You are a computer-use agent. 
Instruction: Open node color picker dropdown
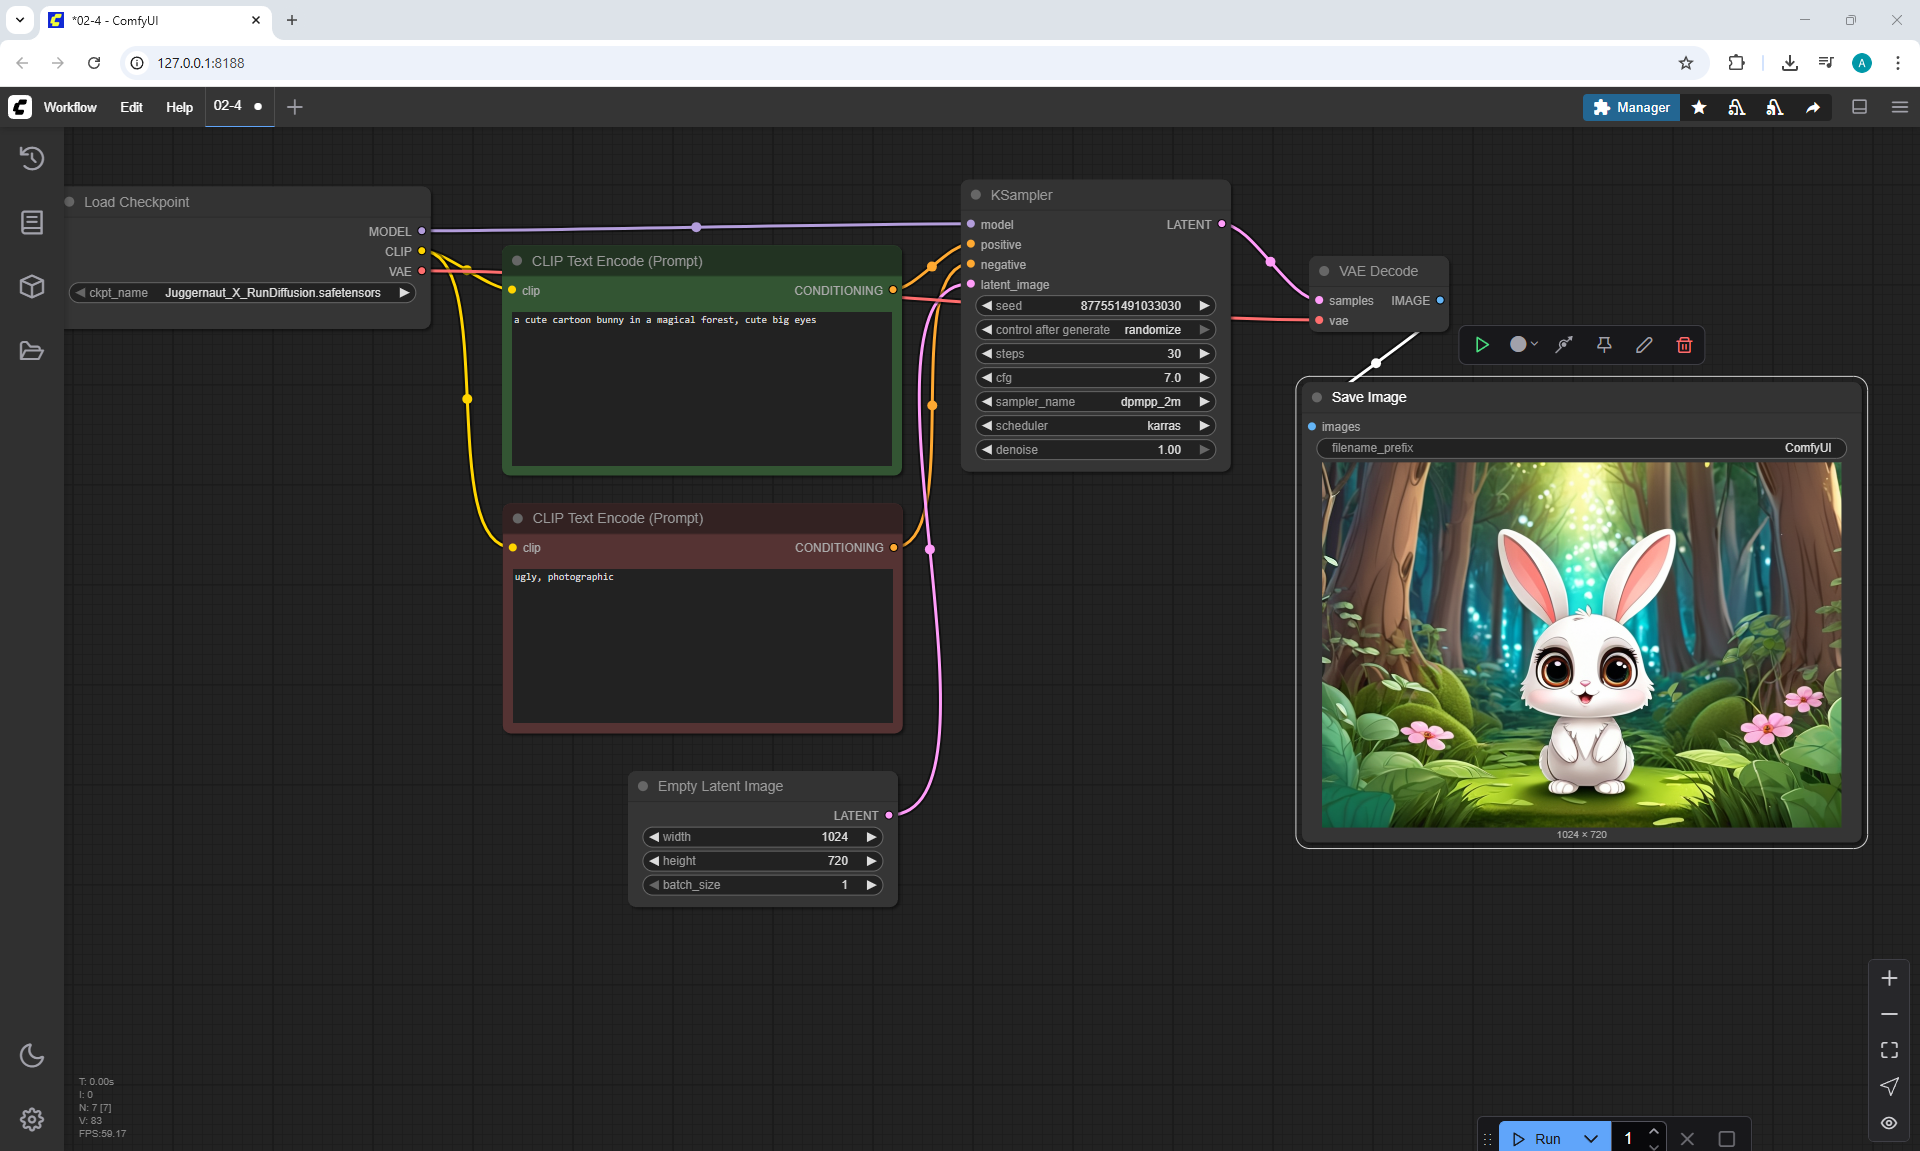pyautogui.click(x=1524, y=345)
